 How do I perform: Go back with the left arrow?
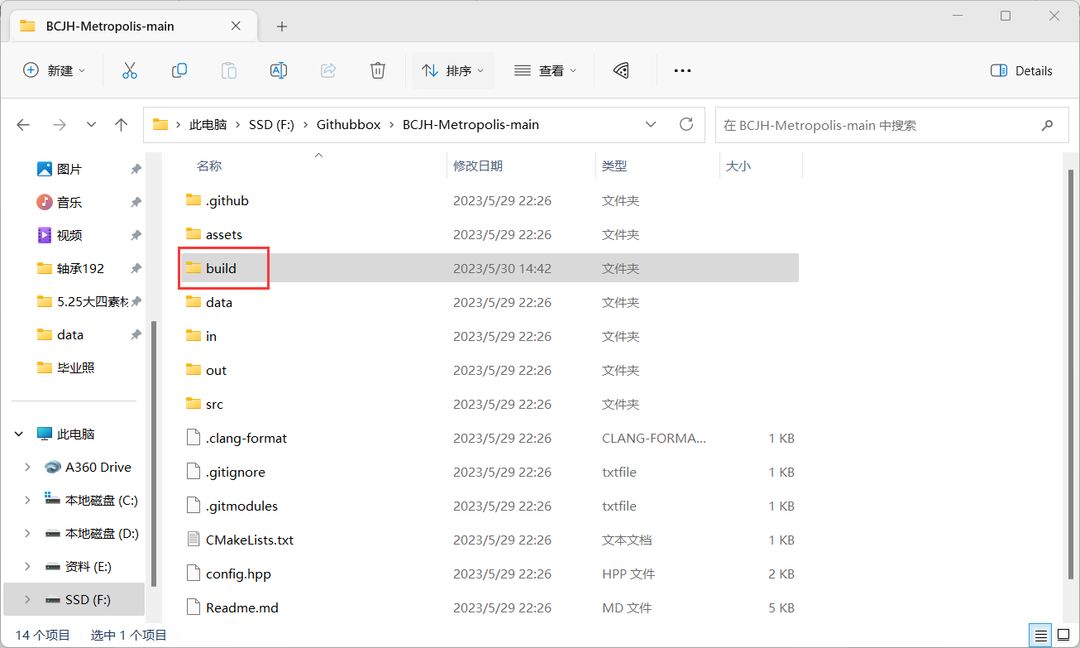(23, 125)
